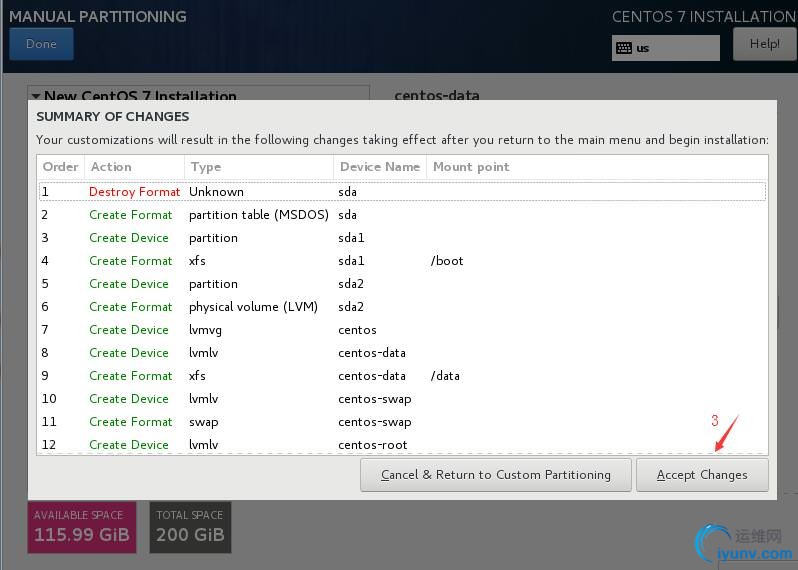Select row 8 lvmlv centos-data
The image size is (798, 570).
[402, 353]
